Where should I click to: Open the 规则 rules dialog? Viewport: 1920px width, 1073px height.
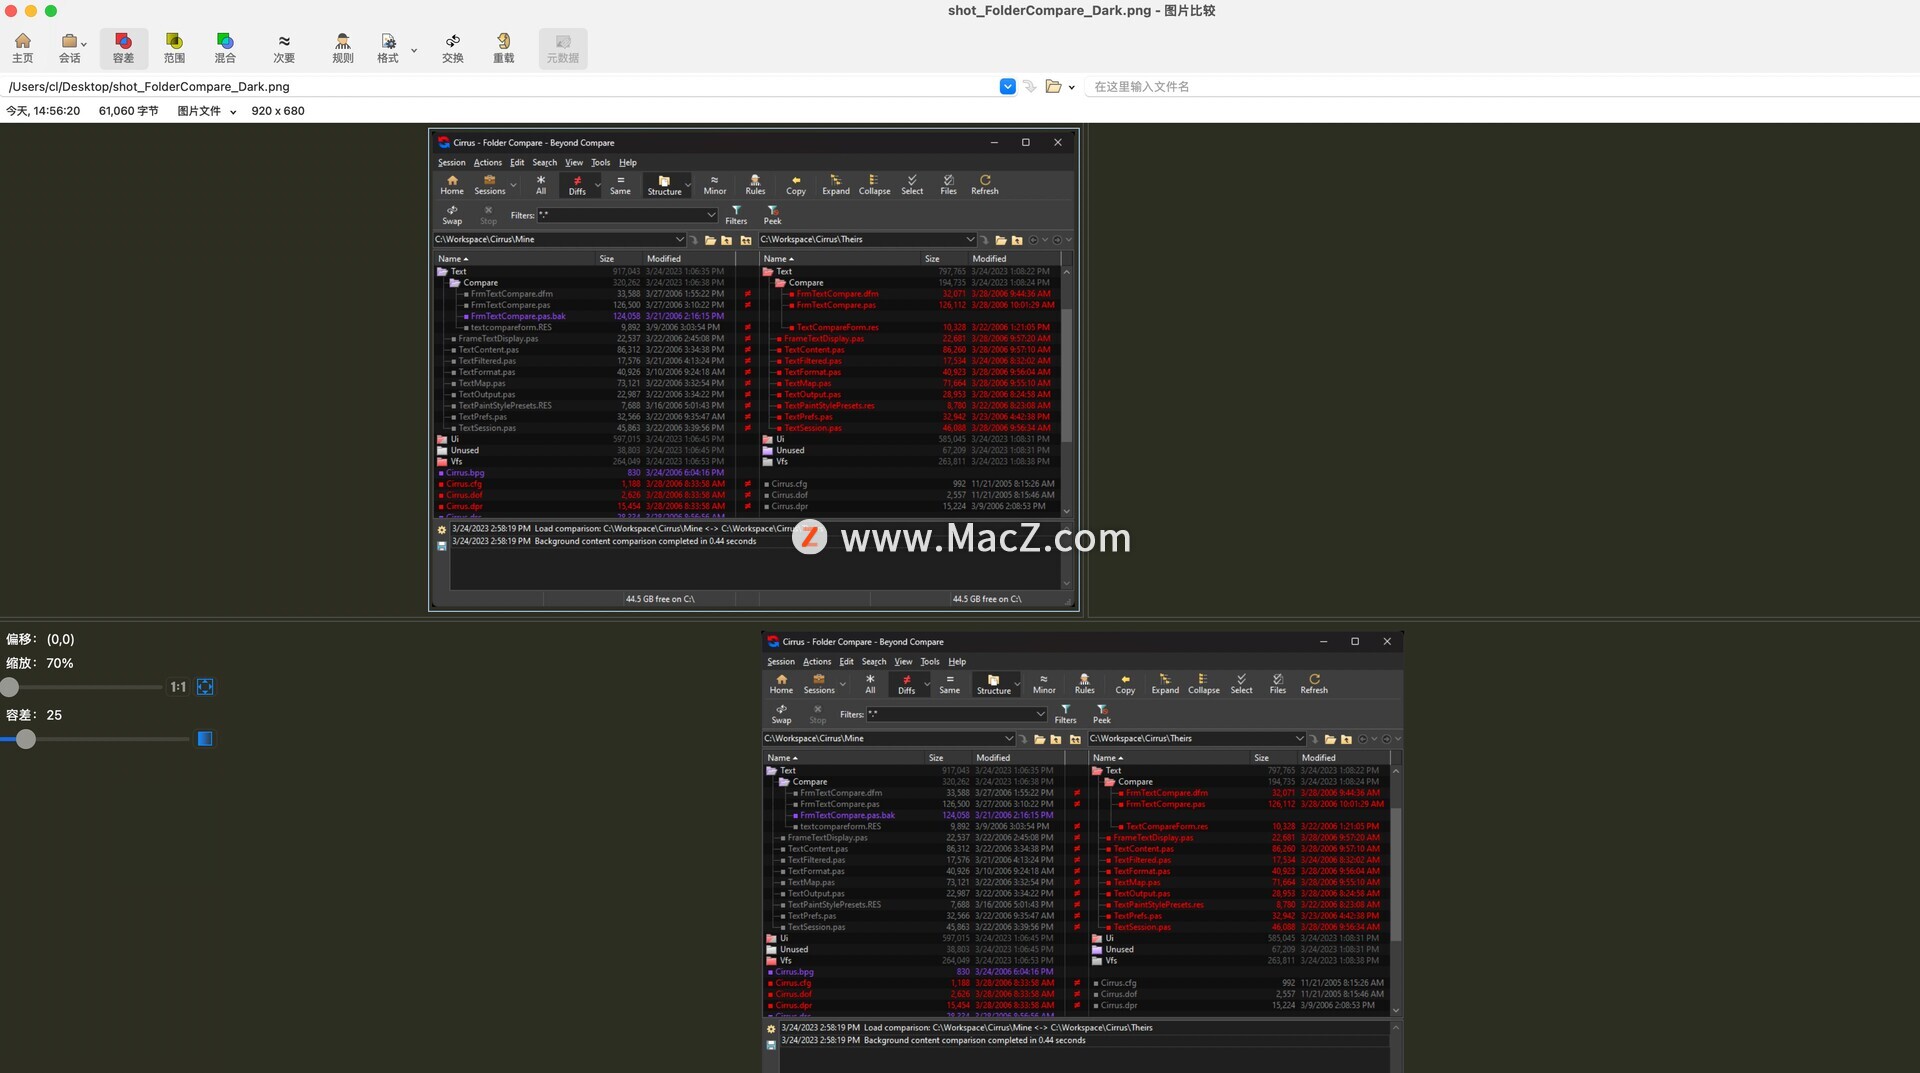tap(343, 48)
